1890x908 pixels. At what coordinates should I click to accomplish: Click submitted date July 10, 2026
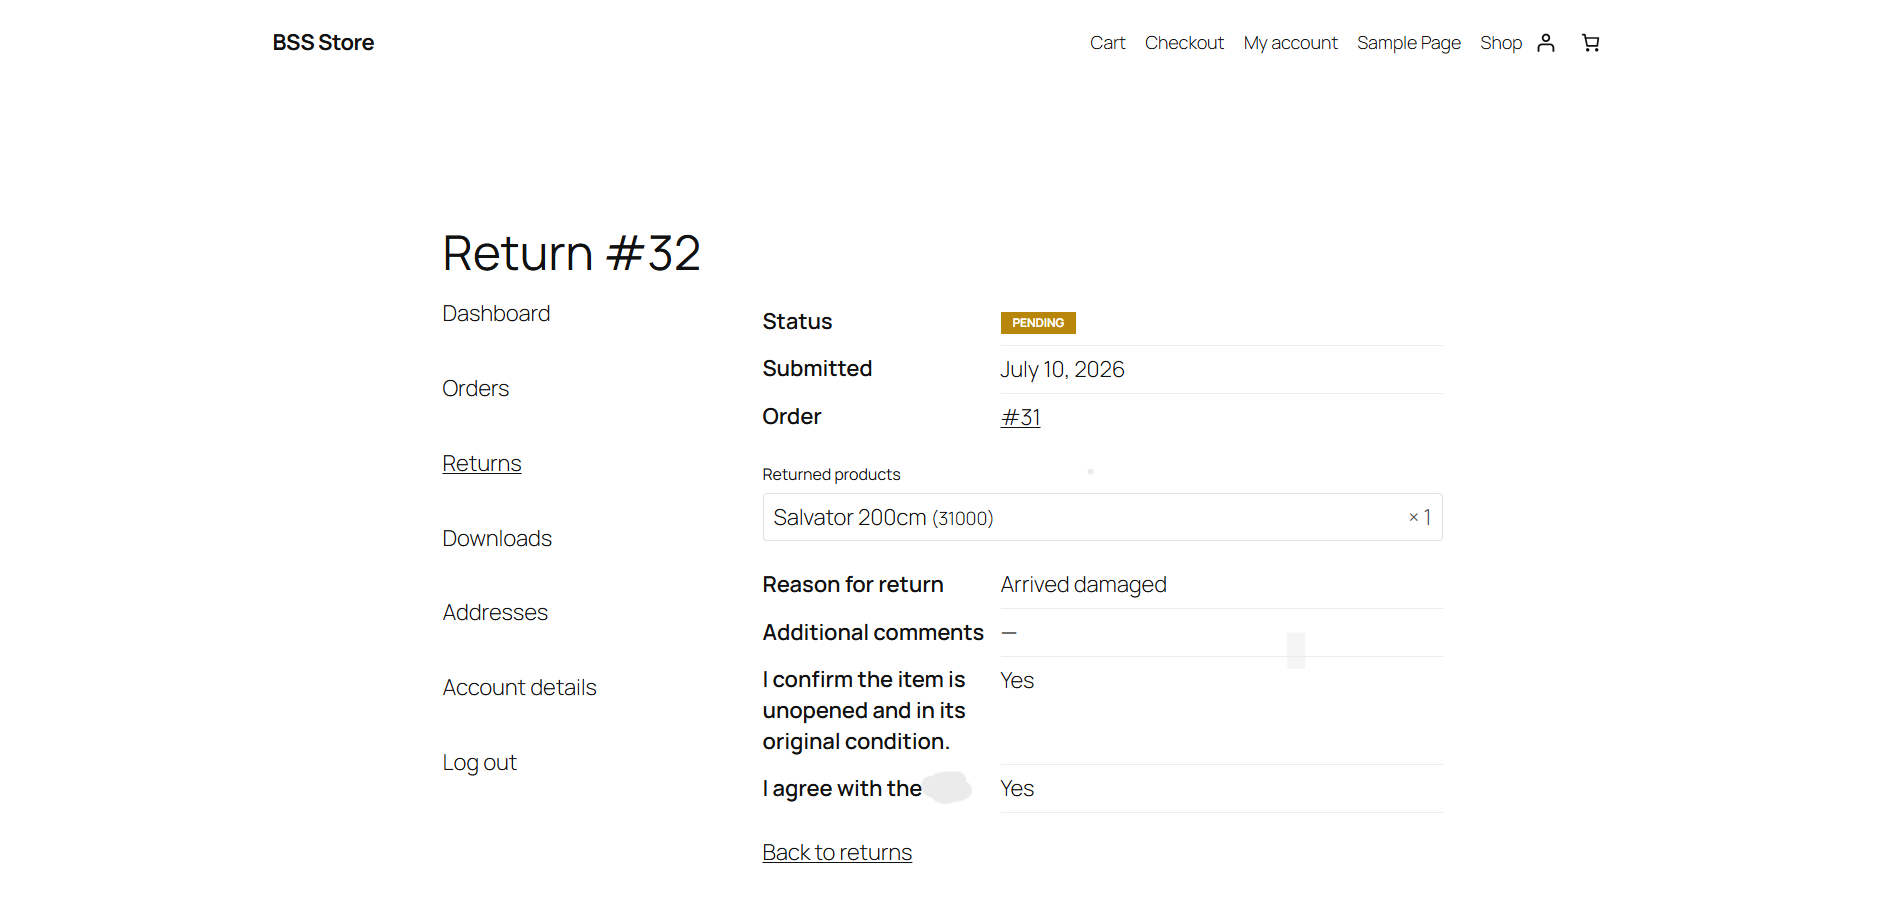point(1062,369)
